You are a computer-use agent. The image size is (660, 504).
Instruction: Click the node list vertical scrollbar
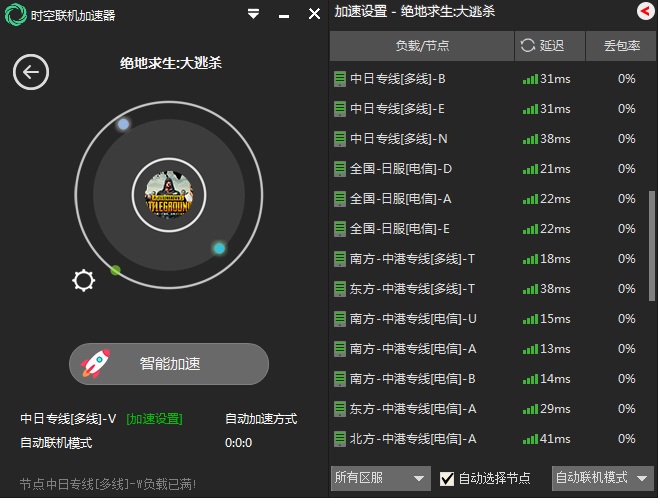[652, 245]
